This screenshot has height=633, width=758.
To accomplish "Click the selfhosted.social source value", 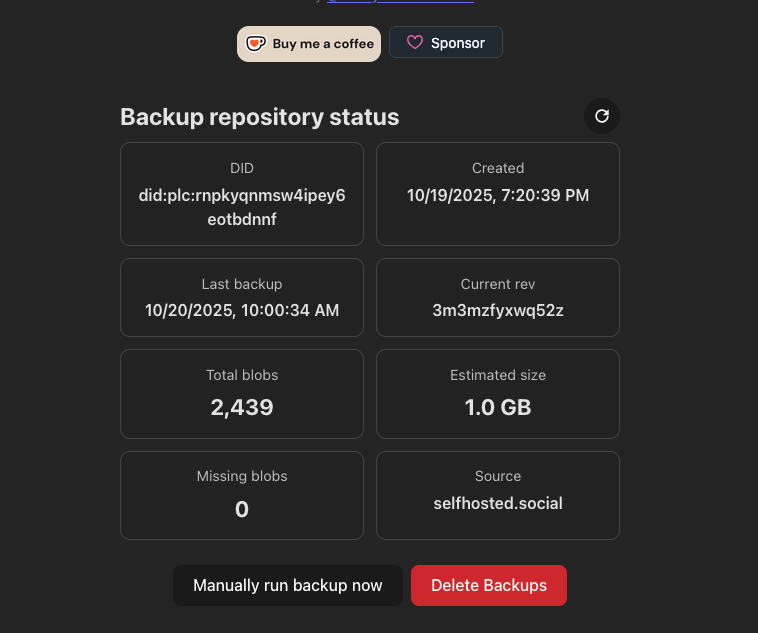I will 498,503.
